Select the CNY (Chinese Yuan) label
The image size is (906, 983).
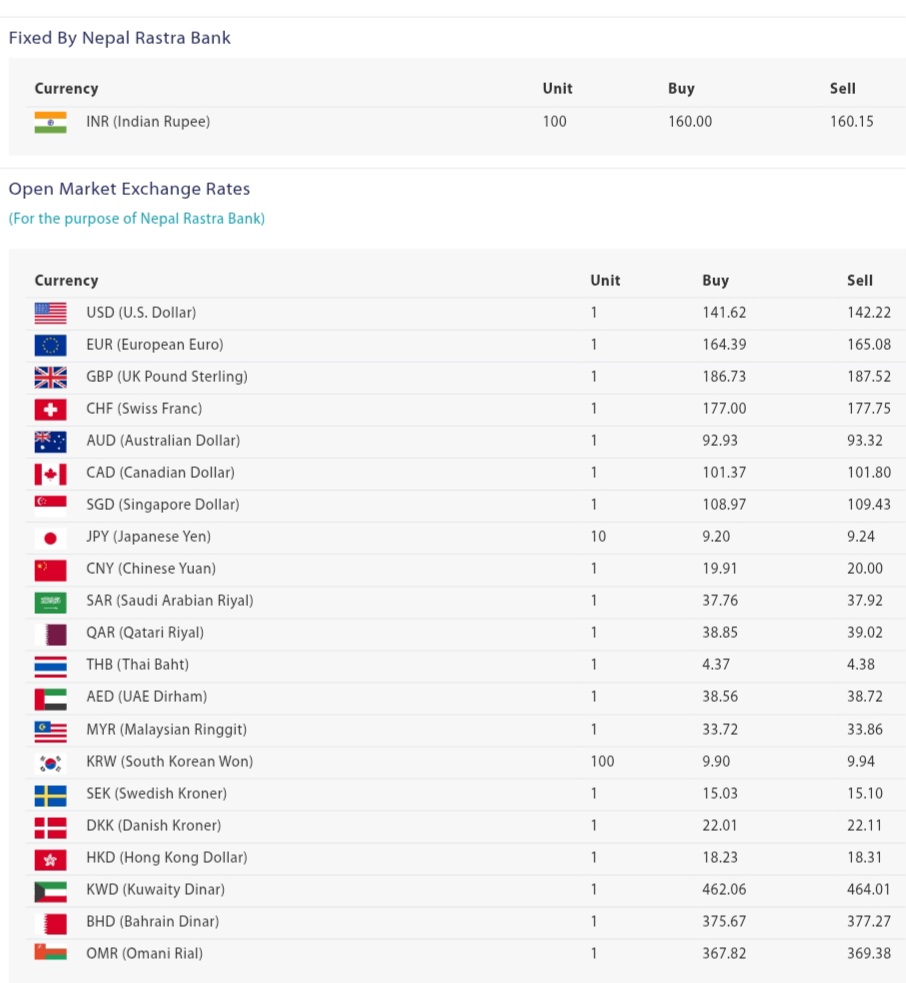150,569
